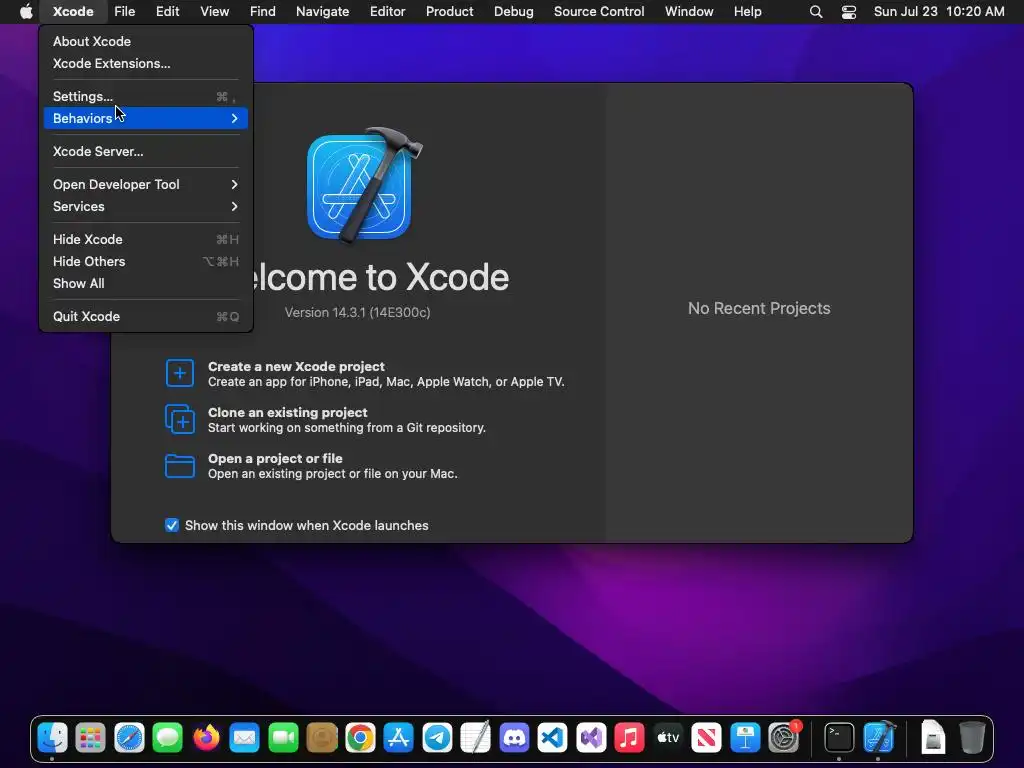Open the Help menu
The width and height of the screenshot is (1024, 768).
[747, 12]
